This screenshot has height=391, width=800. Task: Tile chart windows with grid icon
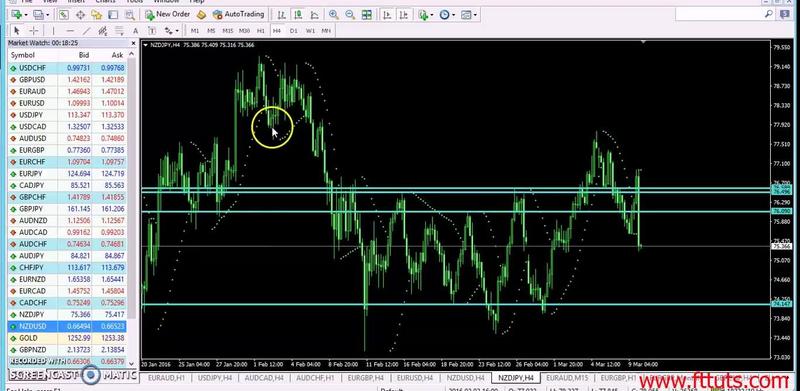click(x=367, y=15)
